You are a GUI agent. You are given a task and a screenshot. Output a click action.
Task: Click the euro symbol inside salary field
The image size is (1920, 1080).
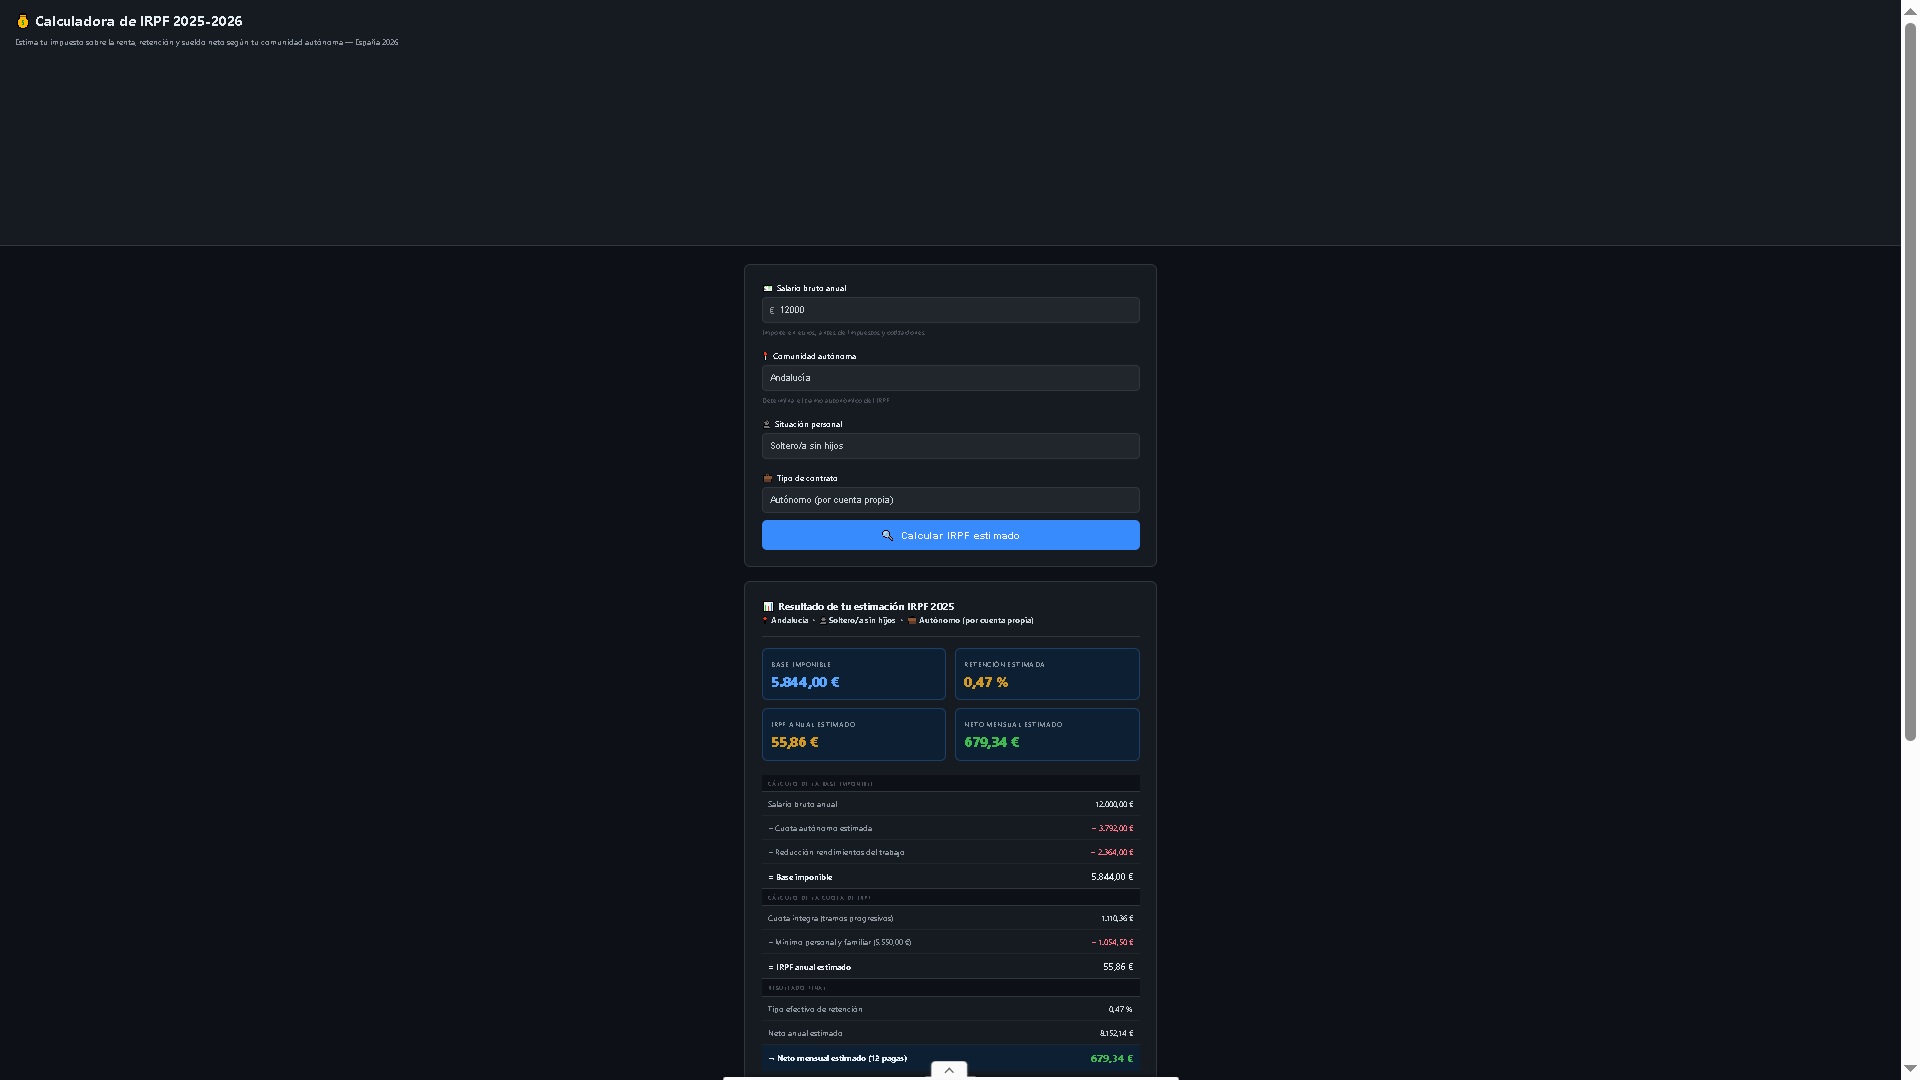coord(771,311)
